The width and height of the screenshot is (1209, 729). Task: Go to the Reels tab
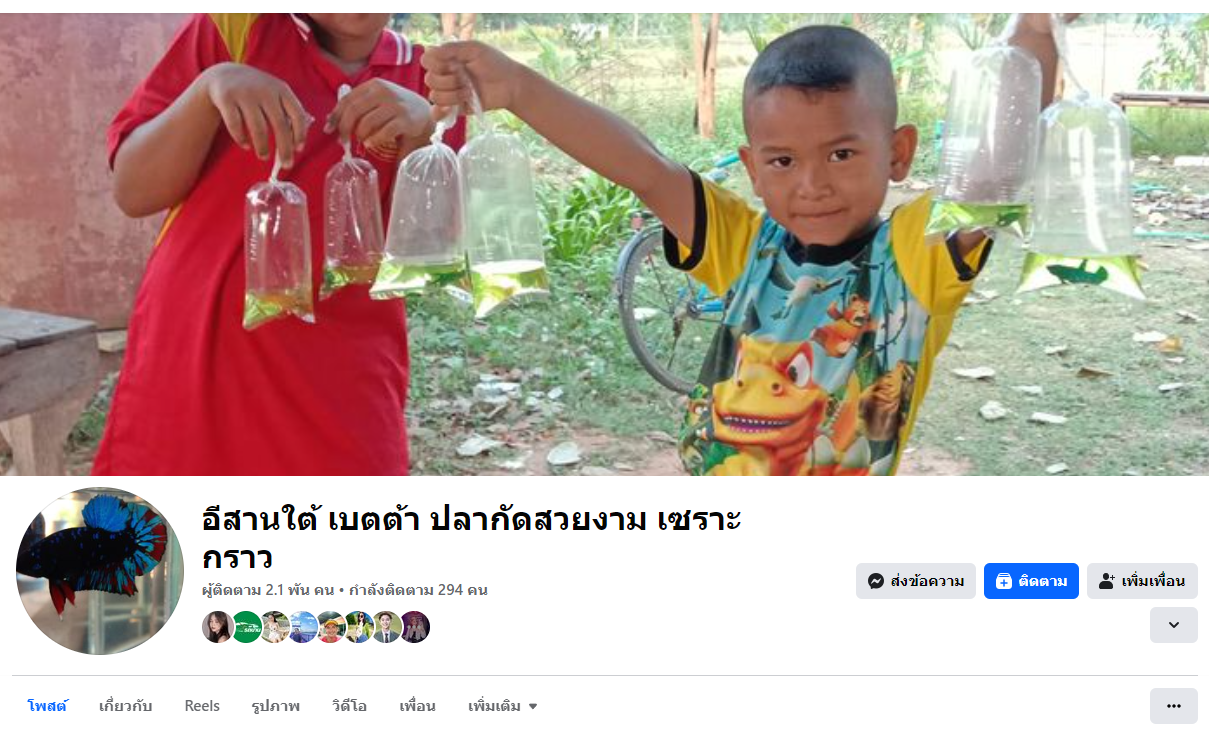pos(202,706)
